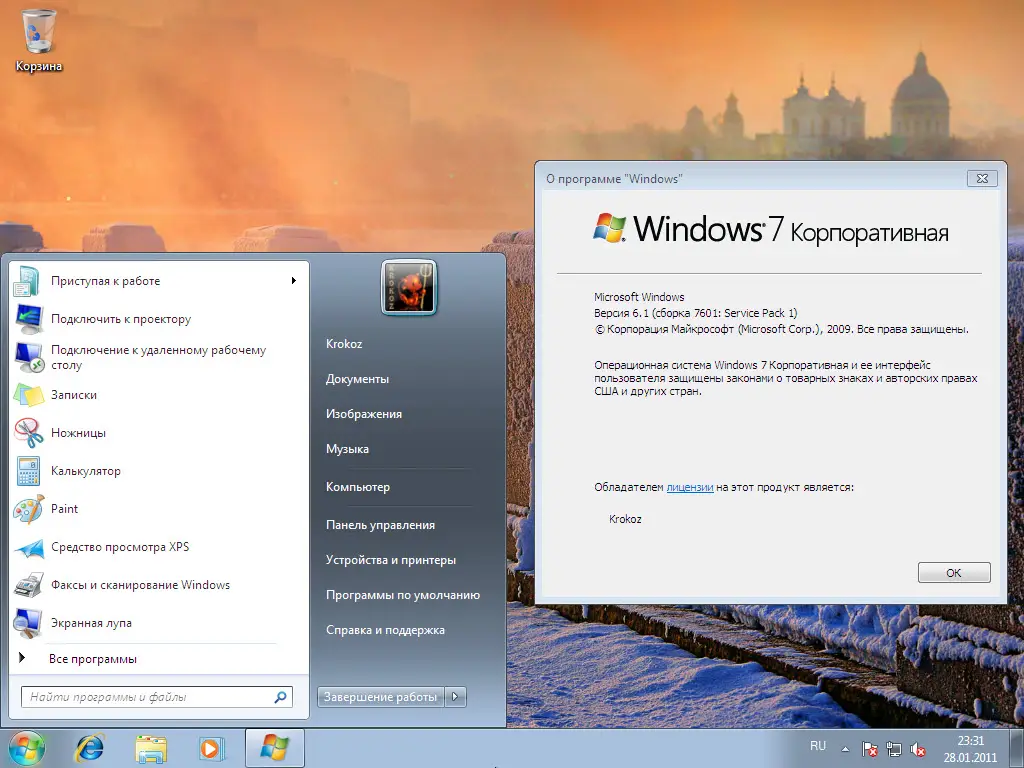Launch Windows Media Player from taskbar

(211, 747)
